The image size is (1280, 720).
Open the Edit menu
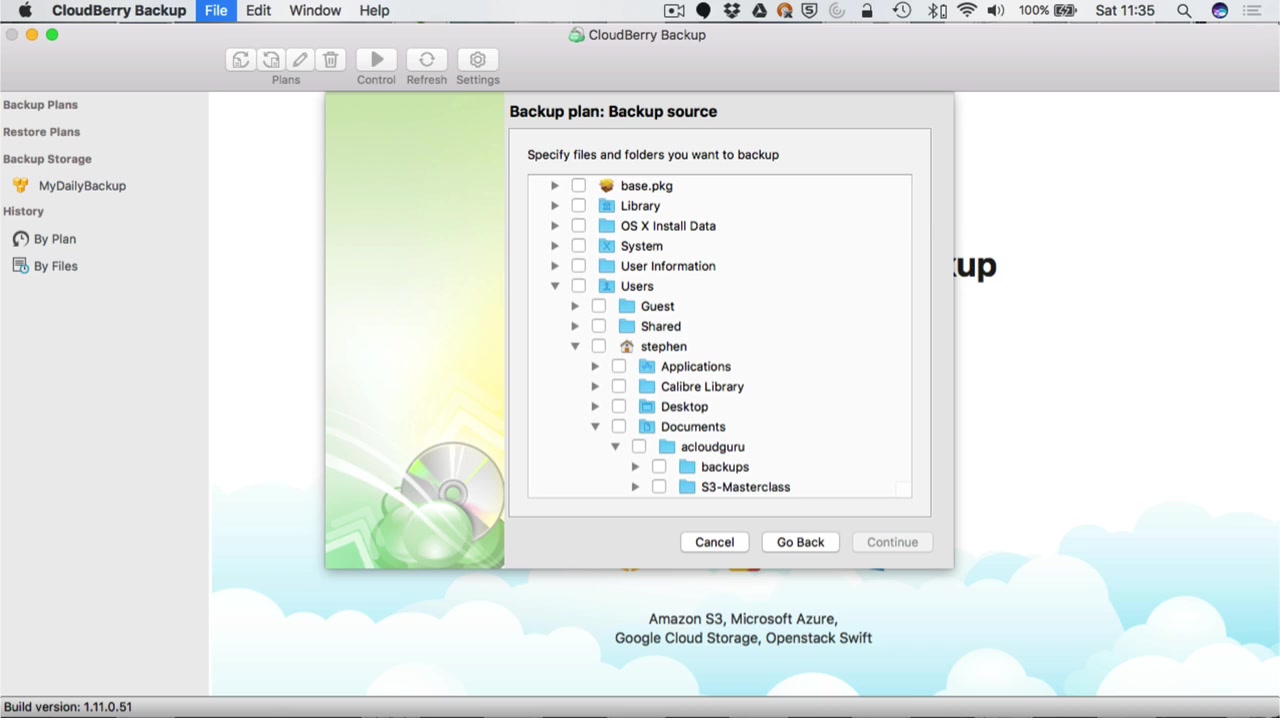[x=259, y=11]
